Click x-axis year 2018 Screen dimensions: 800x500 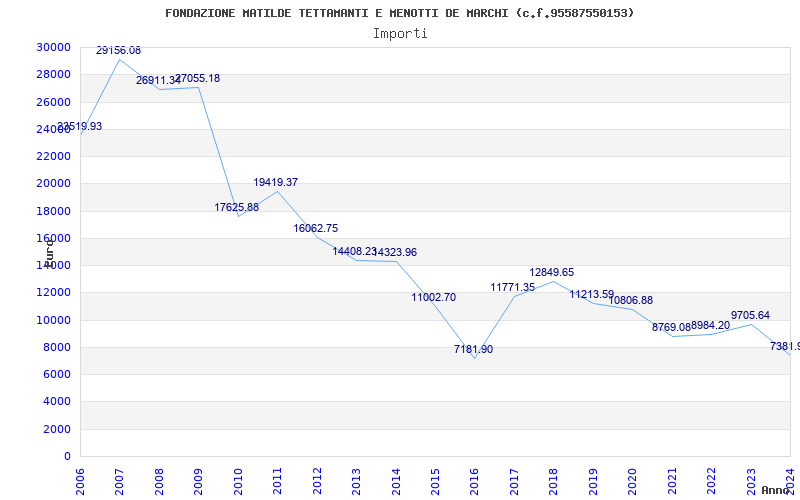(x=553, y=481)
